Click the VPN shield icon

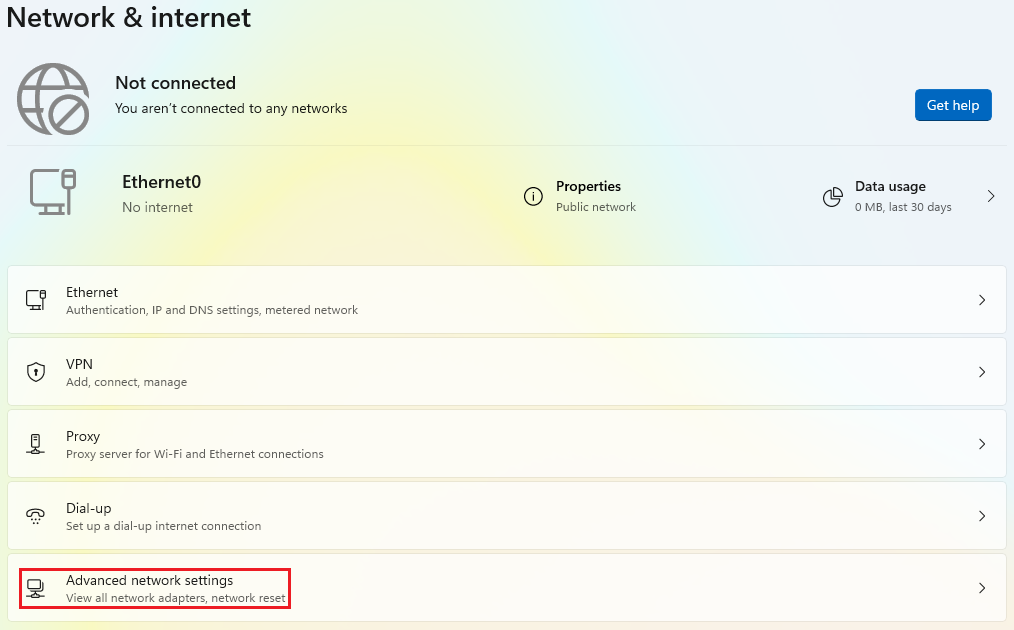36,371
